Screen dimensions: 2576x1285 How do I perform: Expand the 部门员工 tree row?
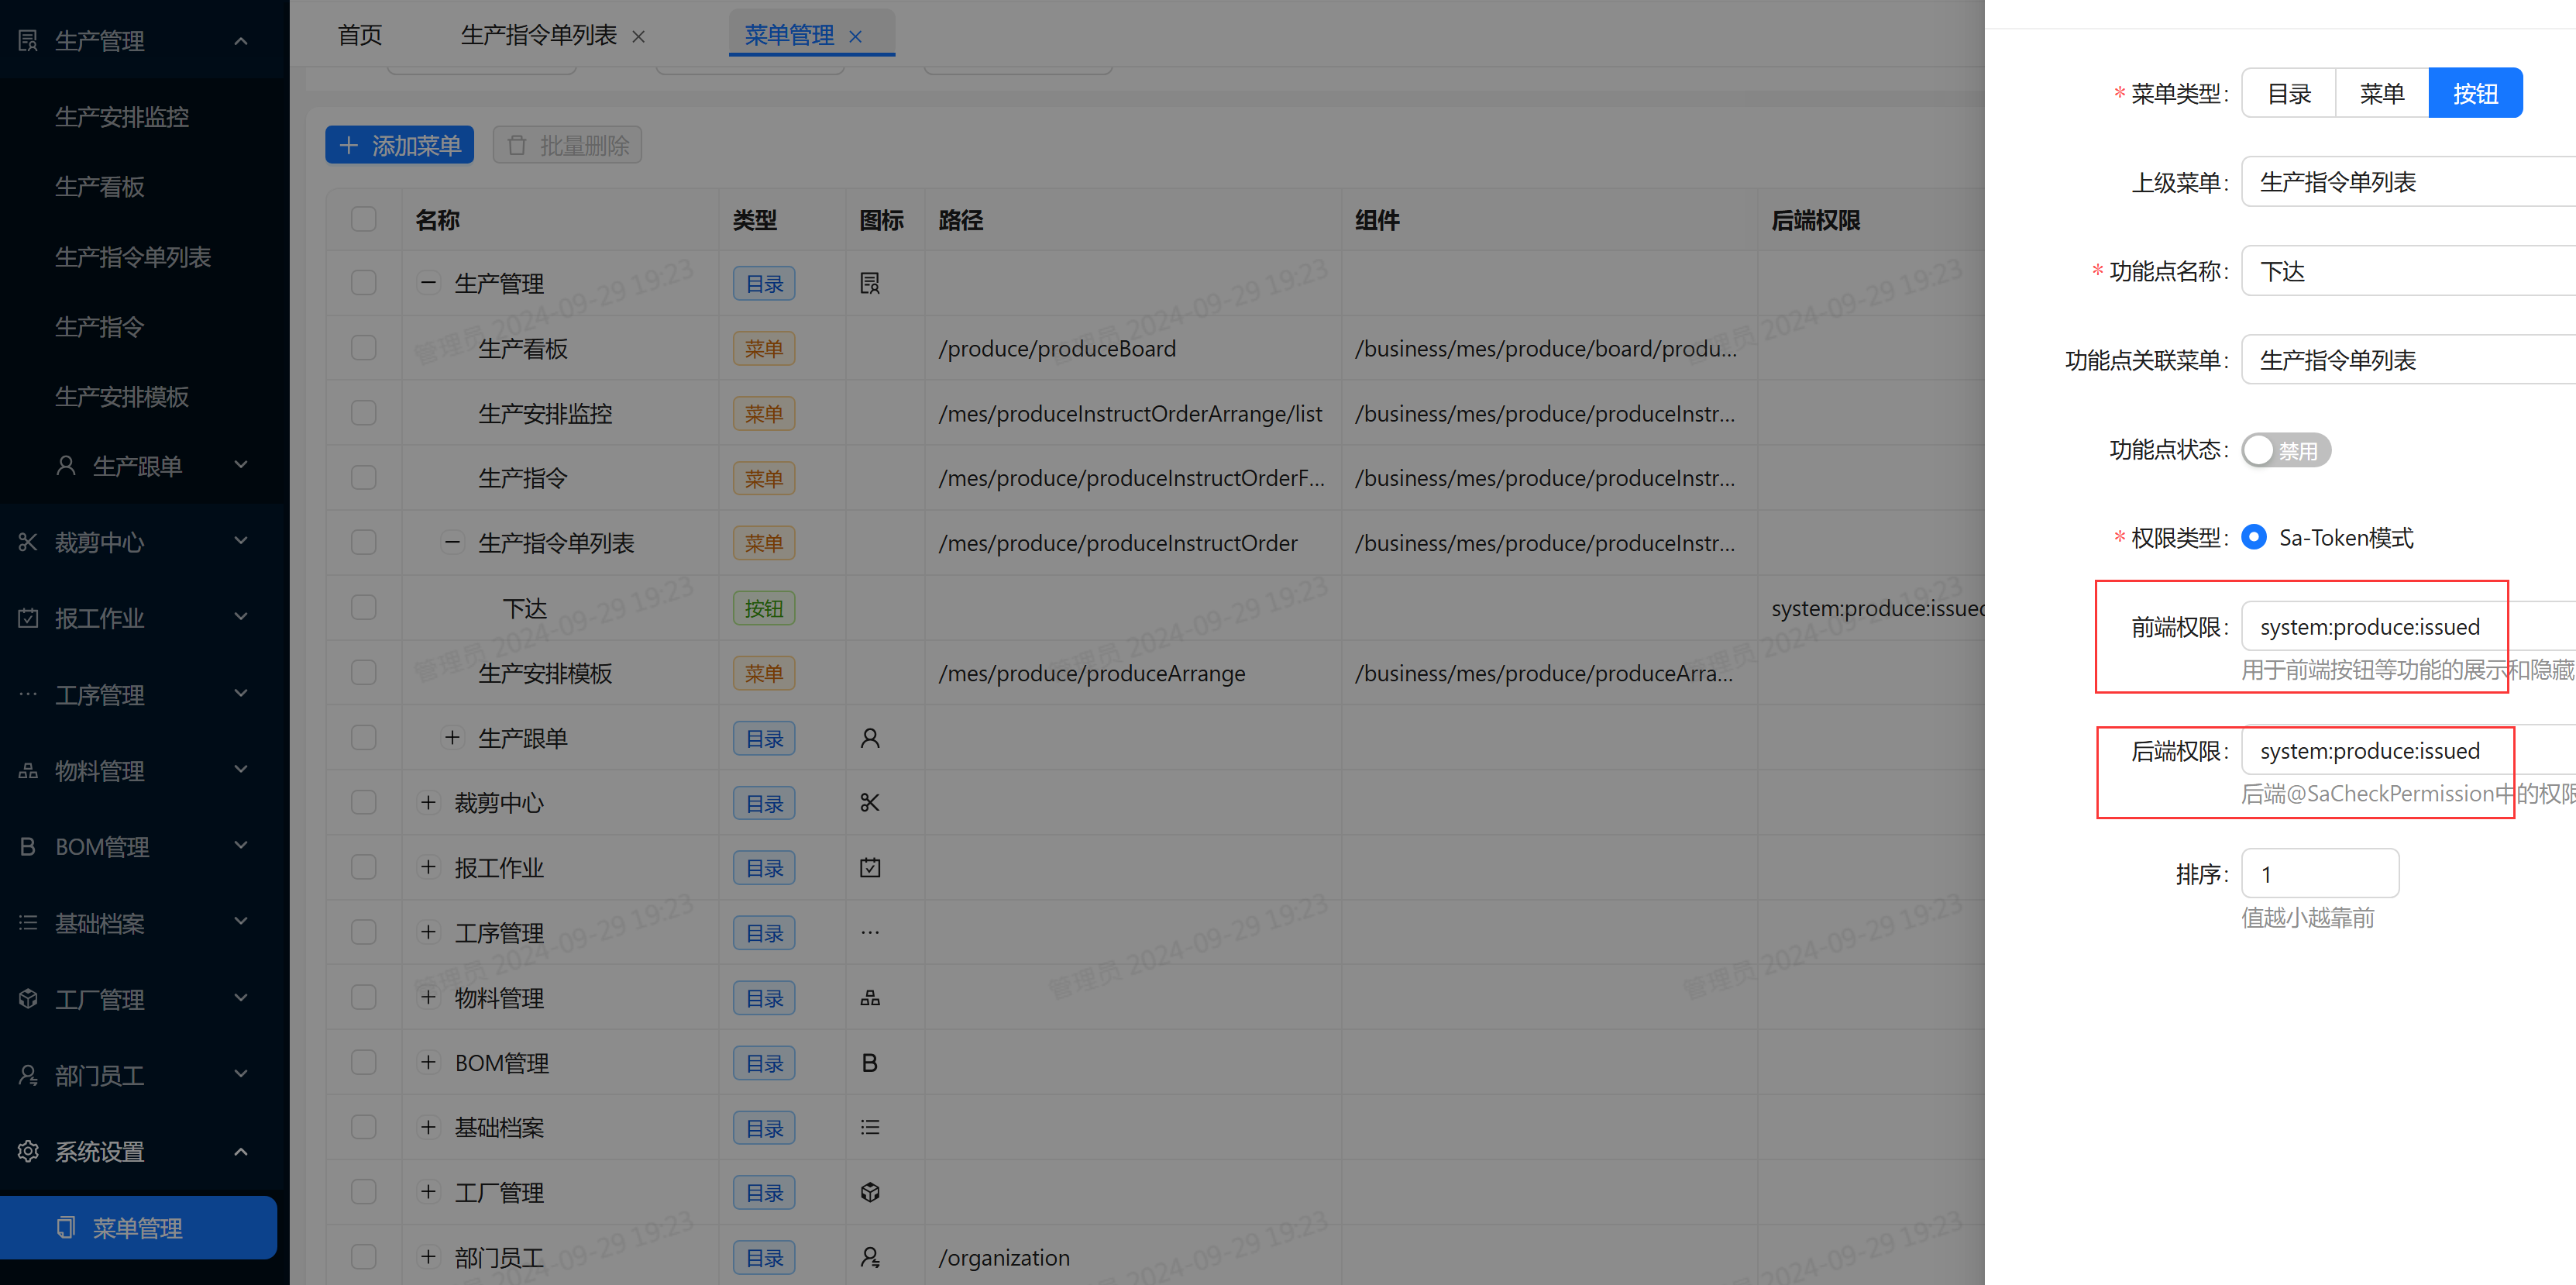click(x=428, y=1257)
